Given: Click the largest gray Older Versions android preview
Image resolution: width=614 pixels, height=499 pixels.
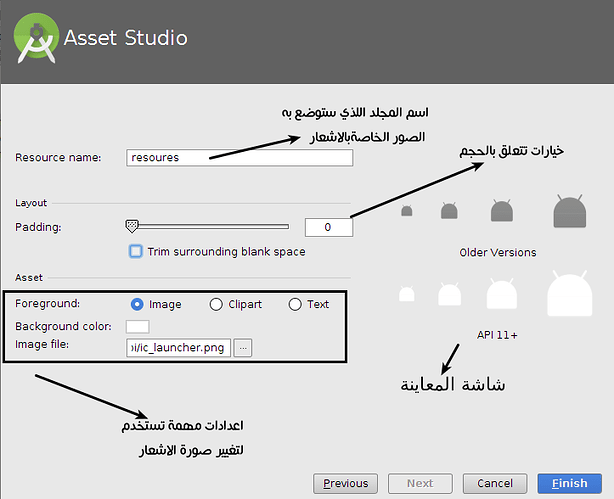Looking at the screenshot, I should (570, 210).
